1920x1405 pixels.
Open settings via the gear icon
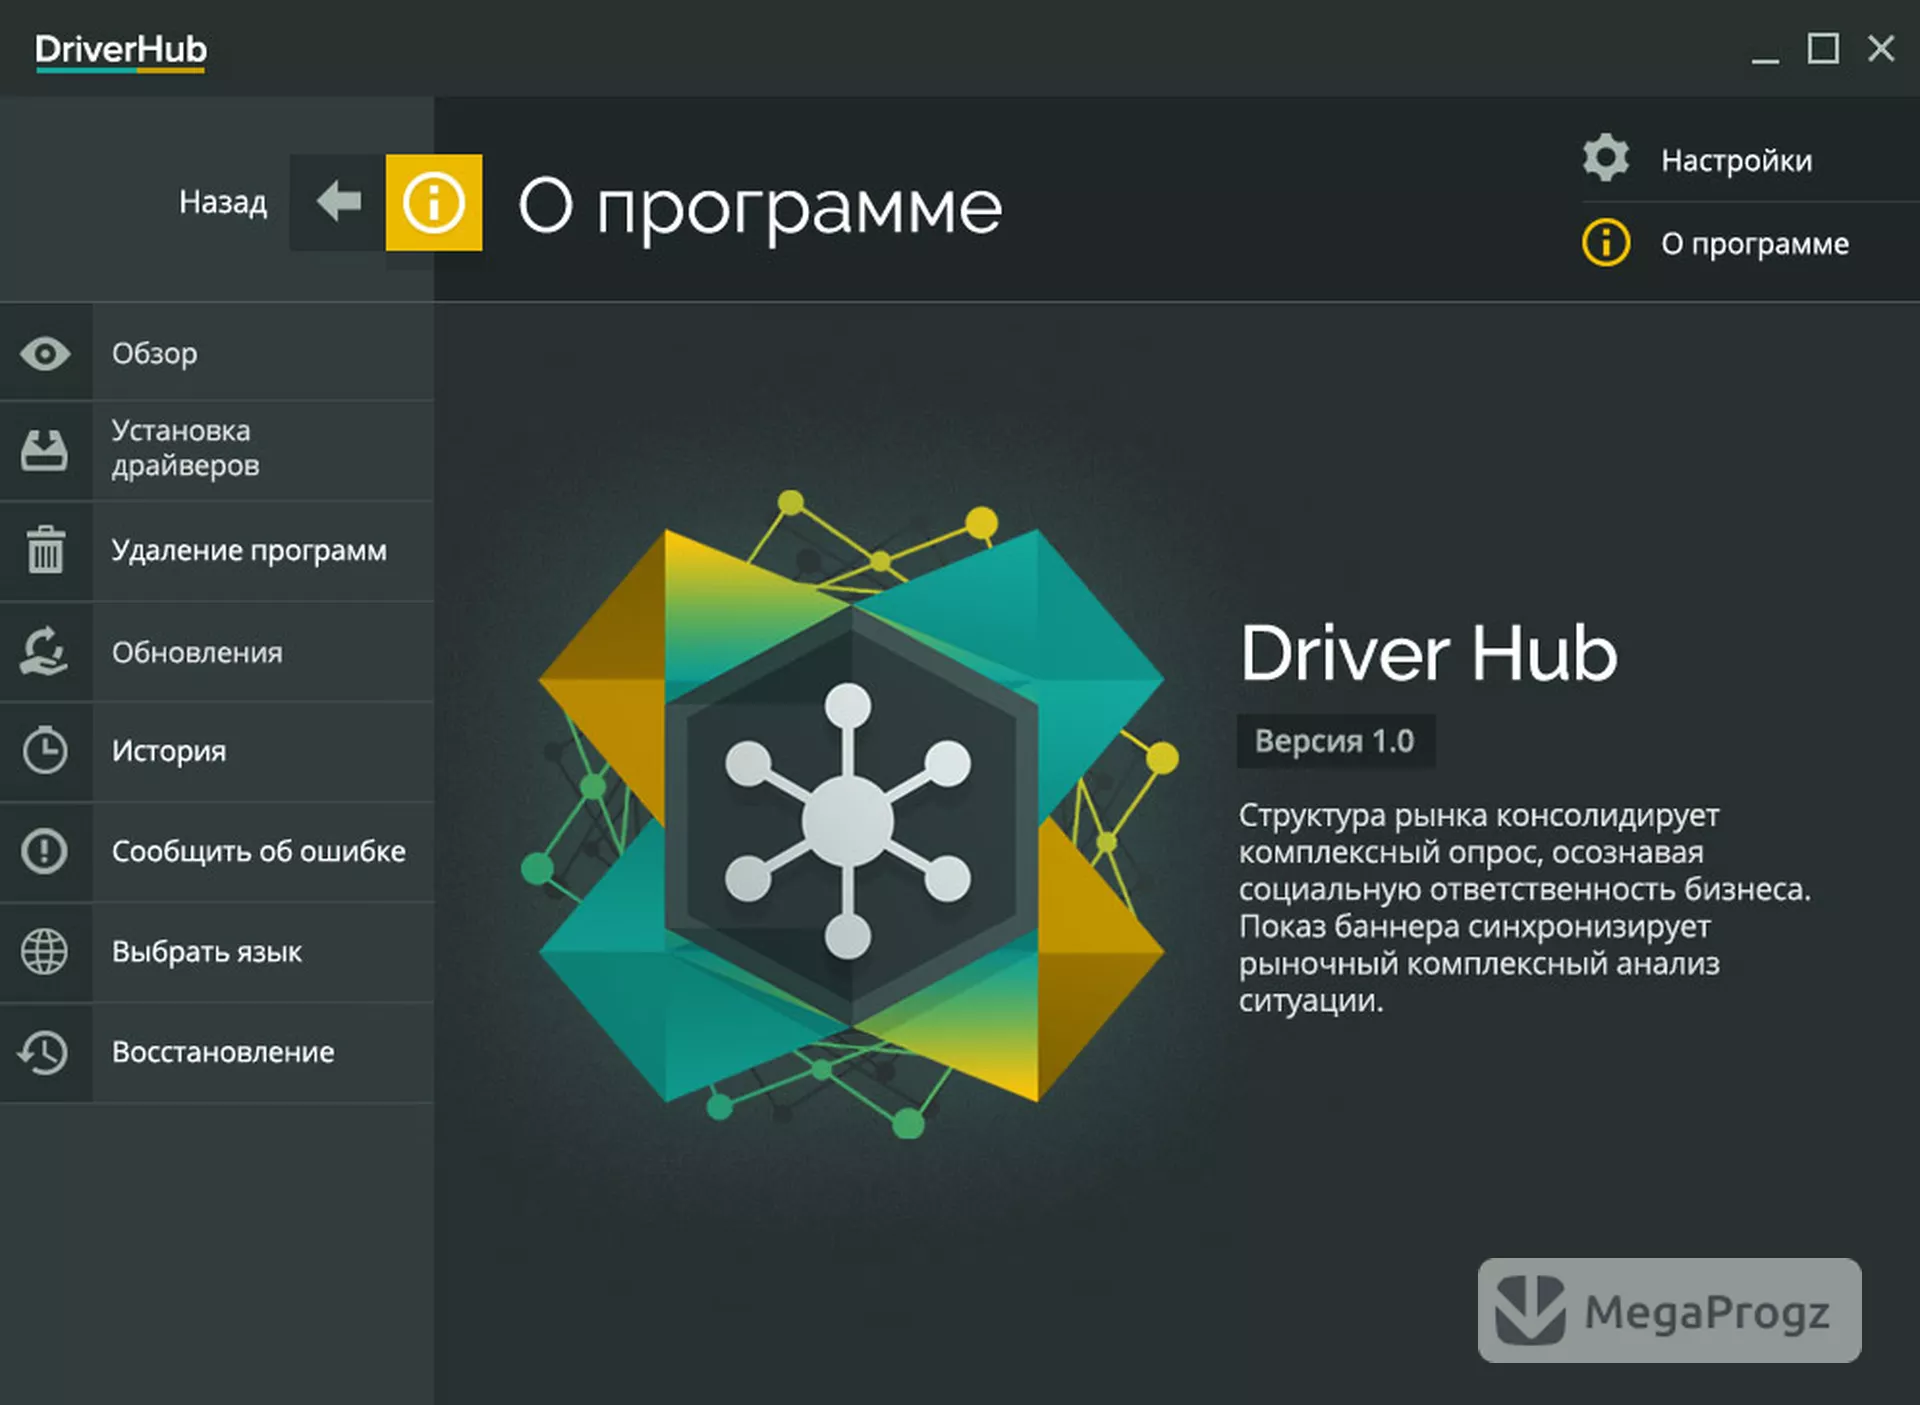click(x=1606, y=158)
